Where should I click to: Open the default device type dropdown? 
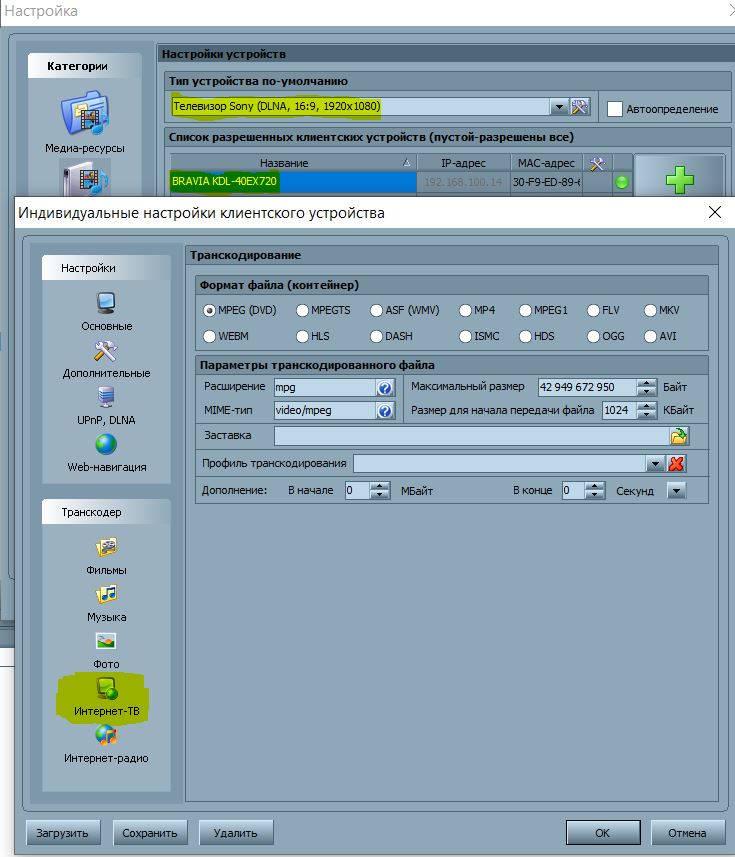[x=558, y=106]
